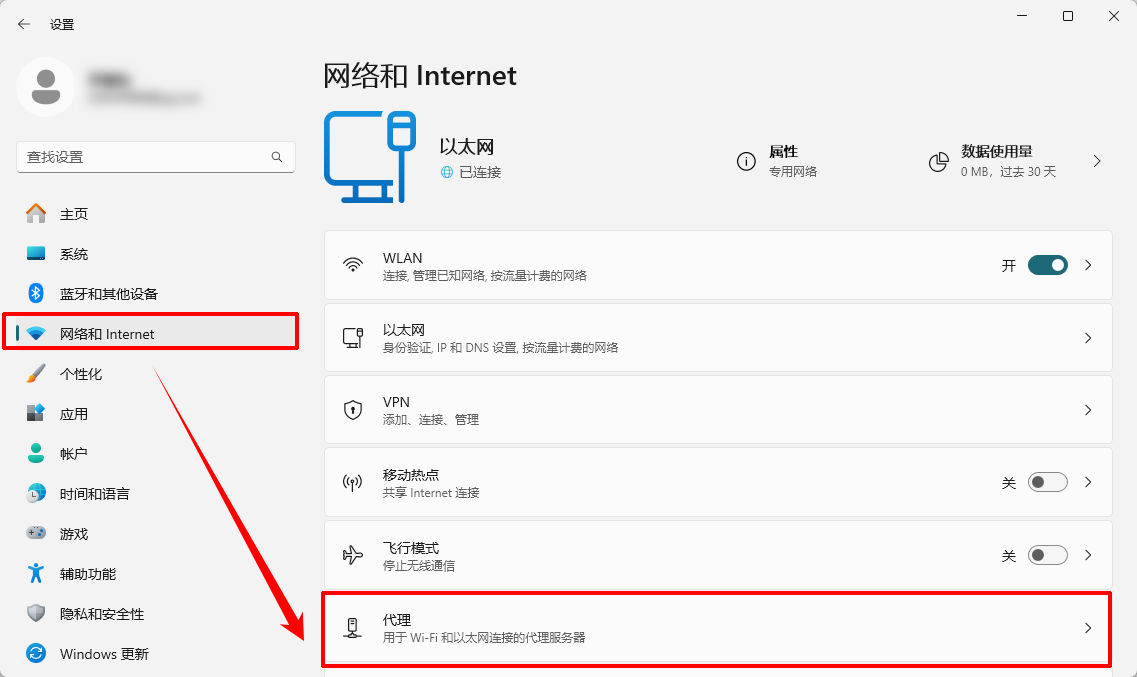Click the VPN shield icon
Viewport: 1137px width, 677px height.
pos(353,410)
